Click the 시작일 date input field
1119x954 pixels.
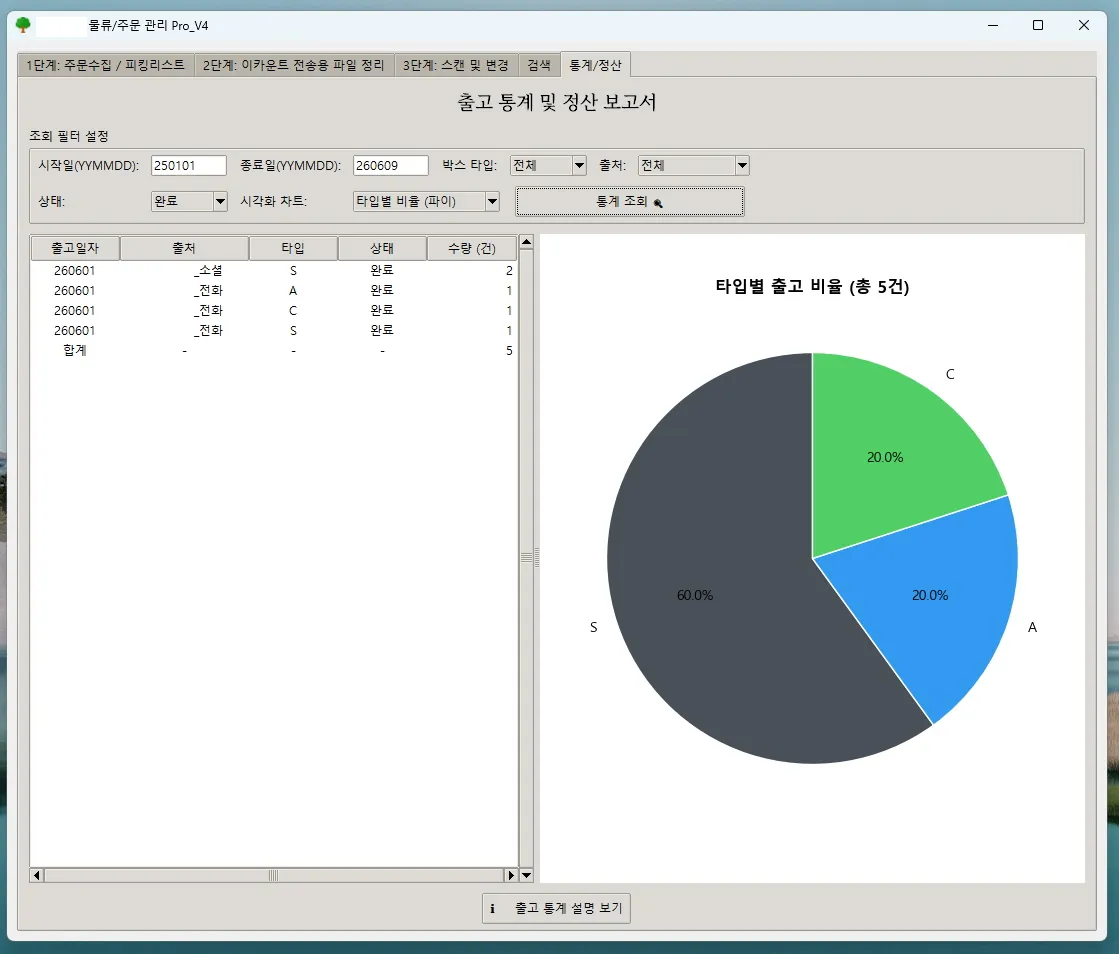coord(189,166)
